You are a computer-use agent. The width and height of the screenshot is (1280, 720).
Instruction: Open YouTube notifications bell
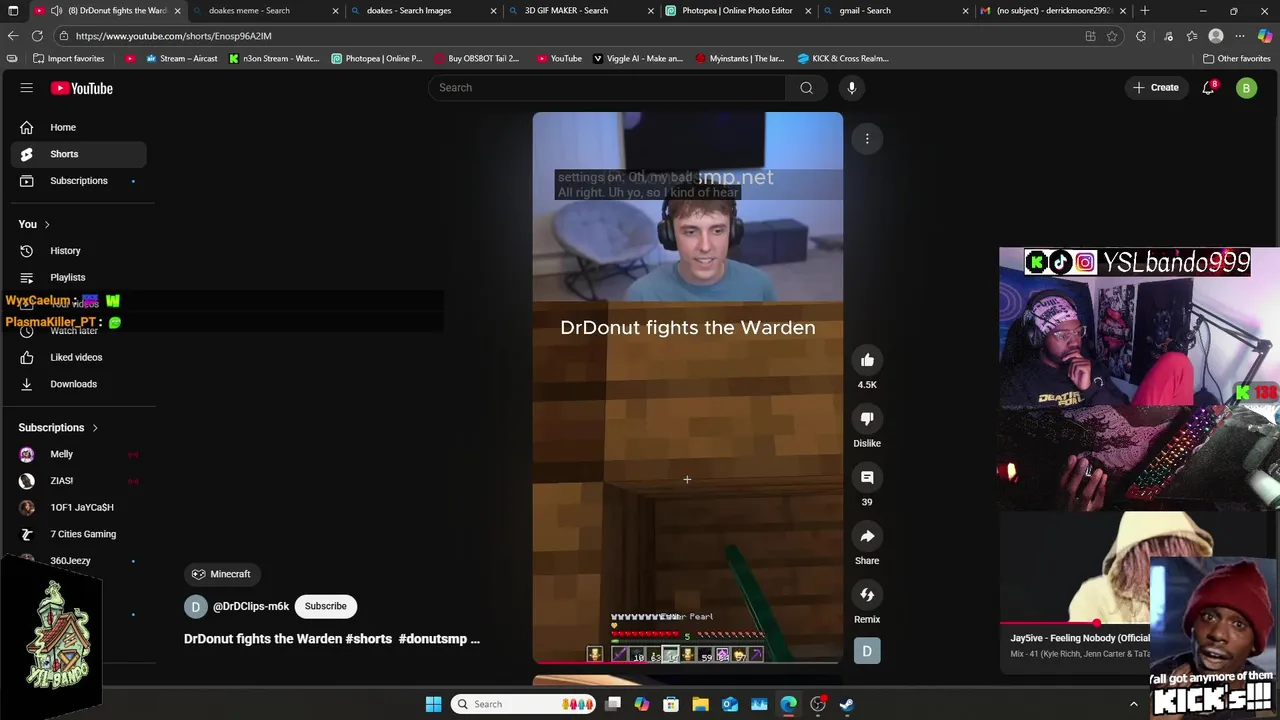tap(1208, 88)
